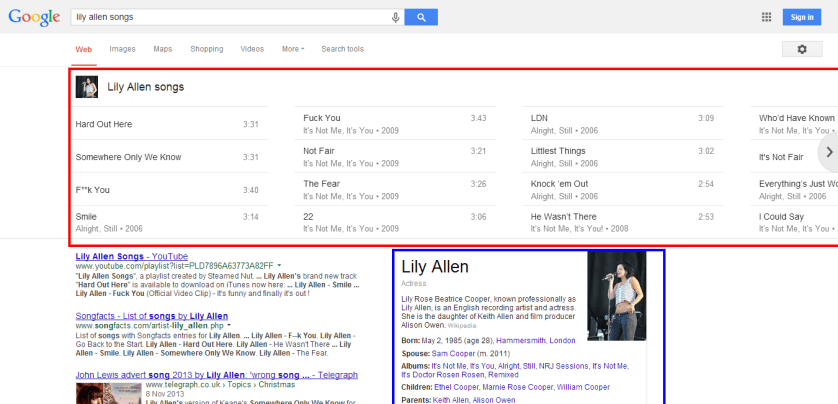Click the Wikipedia source link
Viewport: 838px width, 404px height.
pyautogui.click(x=461, y=325)
